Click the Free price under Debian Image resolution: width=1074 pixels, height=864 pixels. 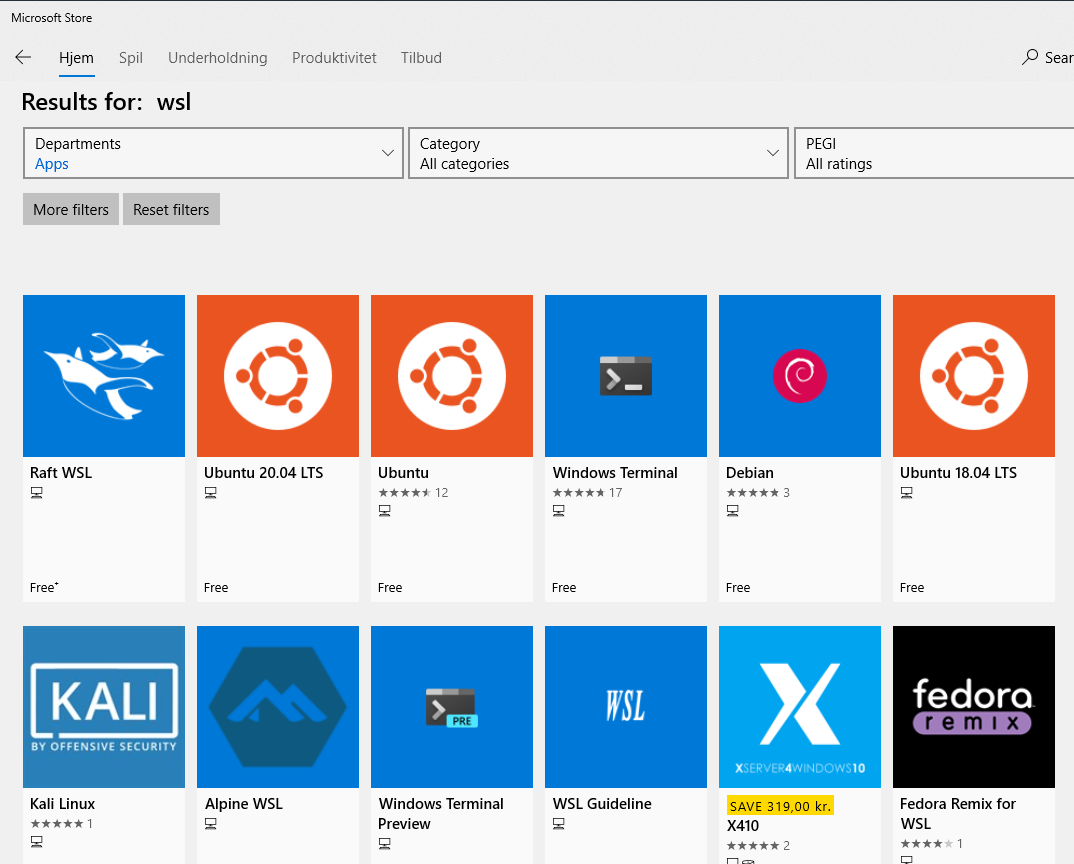click(x=738, y=588)
